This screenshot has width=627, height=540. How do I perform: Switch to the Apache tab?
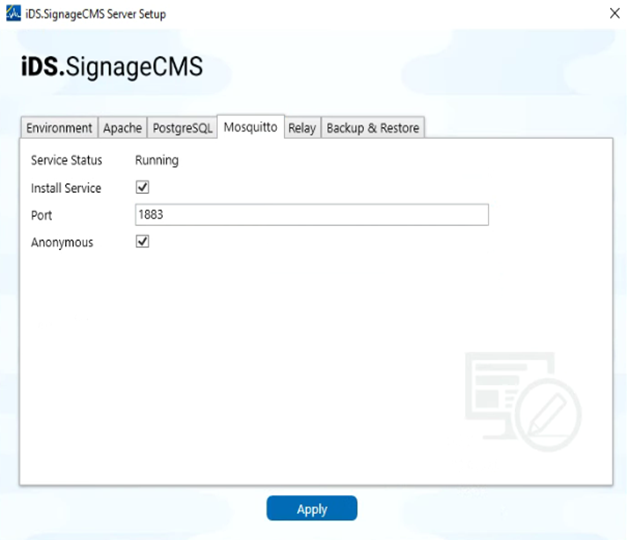tap(122, 128)
